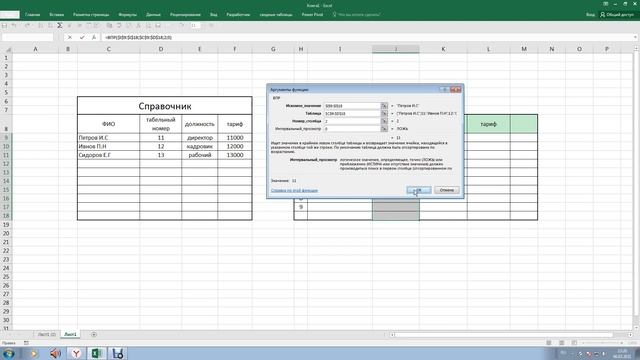This screenshot has height=360, width=640.
Task: Click the Интервальный_просмотр input field
Action: [352, 129]
